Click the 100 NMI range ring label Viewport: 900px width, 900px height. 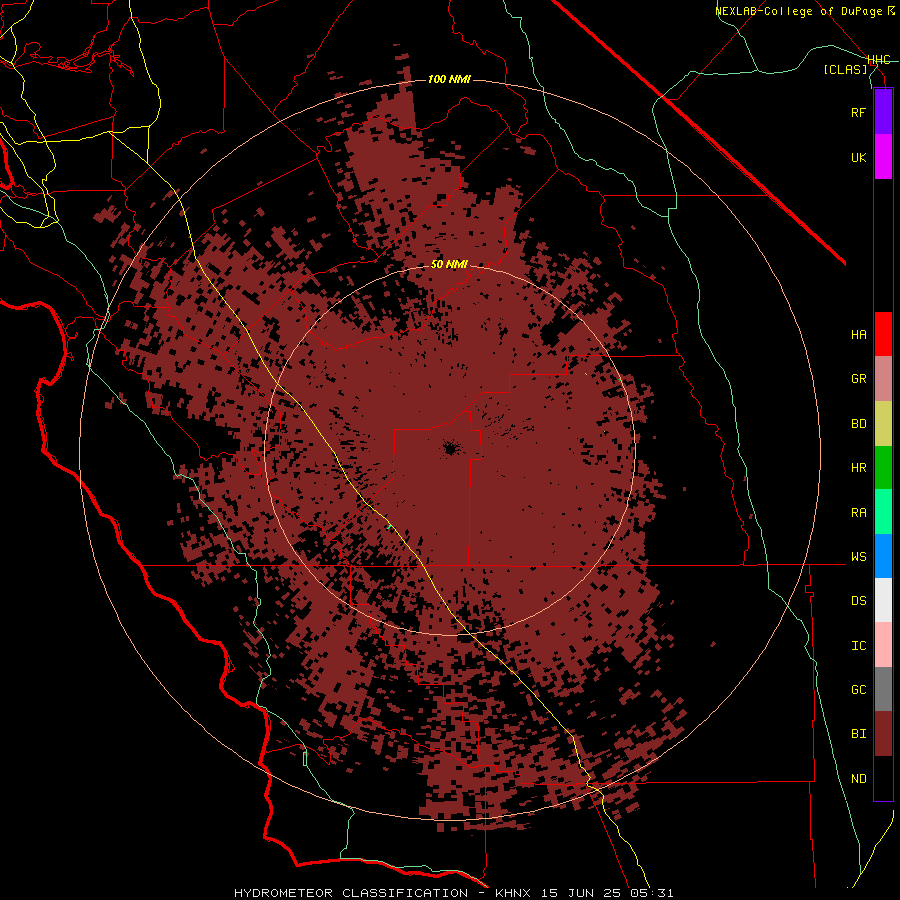click(x=449, y=79)
